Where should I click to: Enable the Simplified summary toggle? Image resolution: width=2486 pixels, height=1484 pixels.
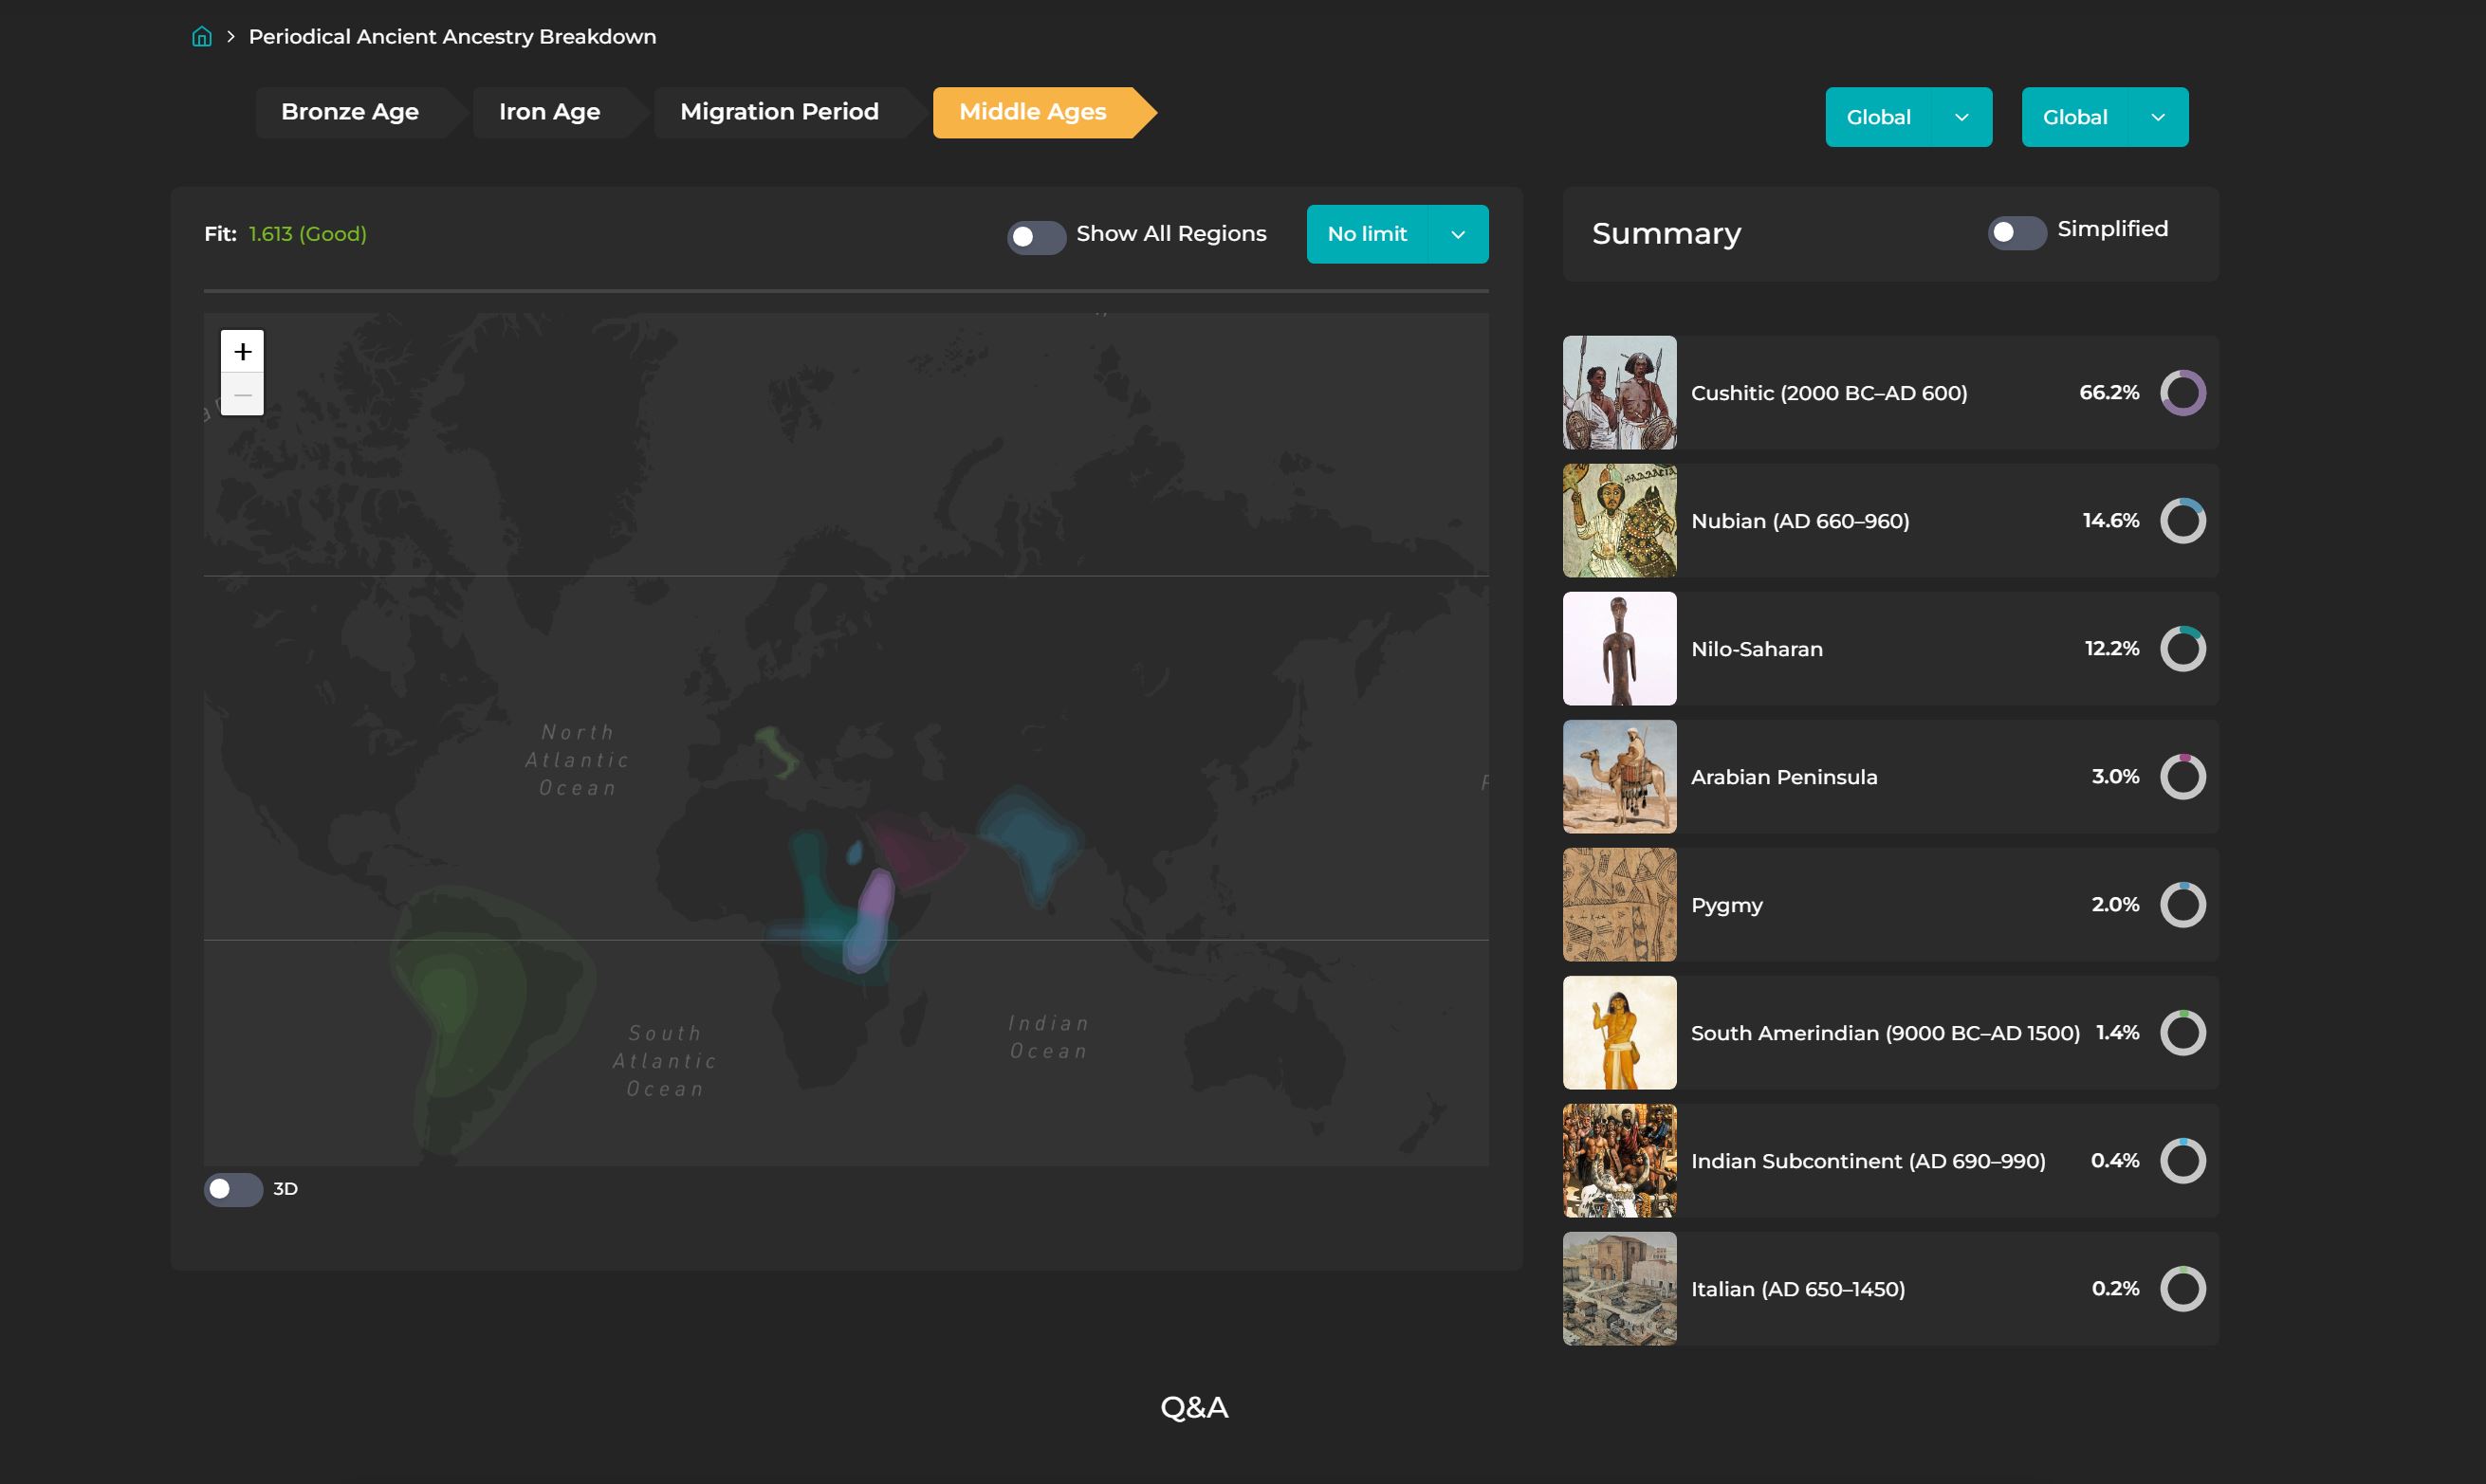(x=2017, y=232)
